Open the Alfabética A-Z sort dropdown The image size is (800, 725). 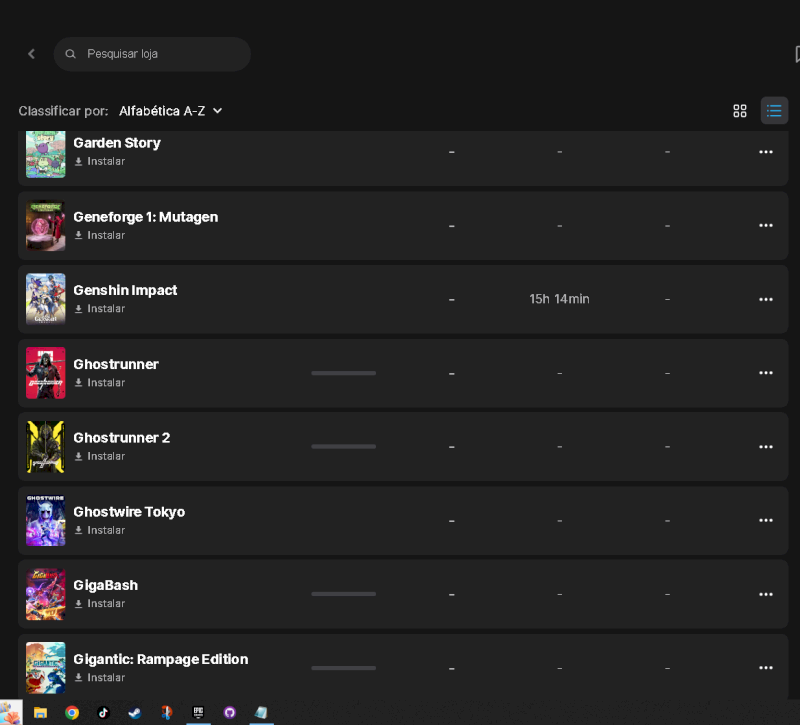[170, 111]
